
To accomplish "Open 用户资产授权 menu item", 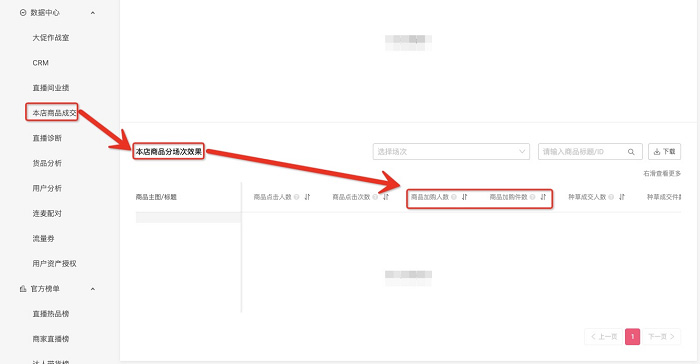I will [54, 264].
